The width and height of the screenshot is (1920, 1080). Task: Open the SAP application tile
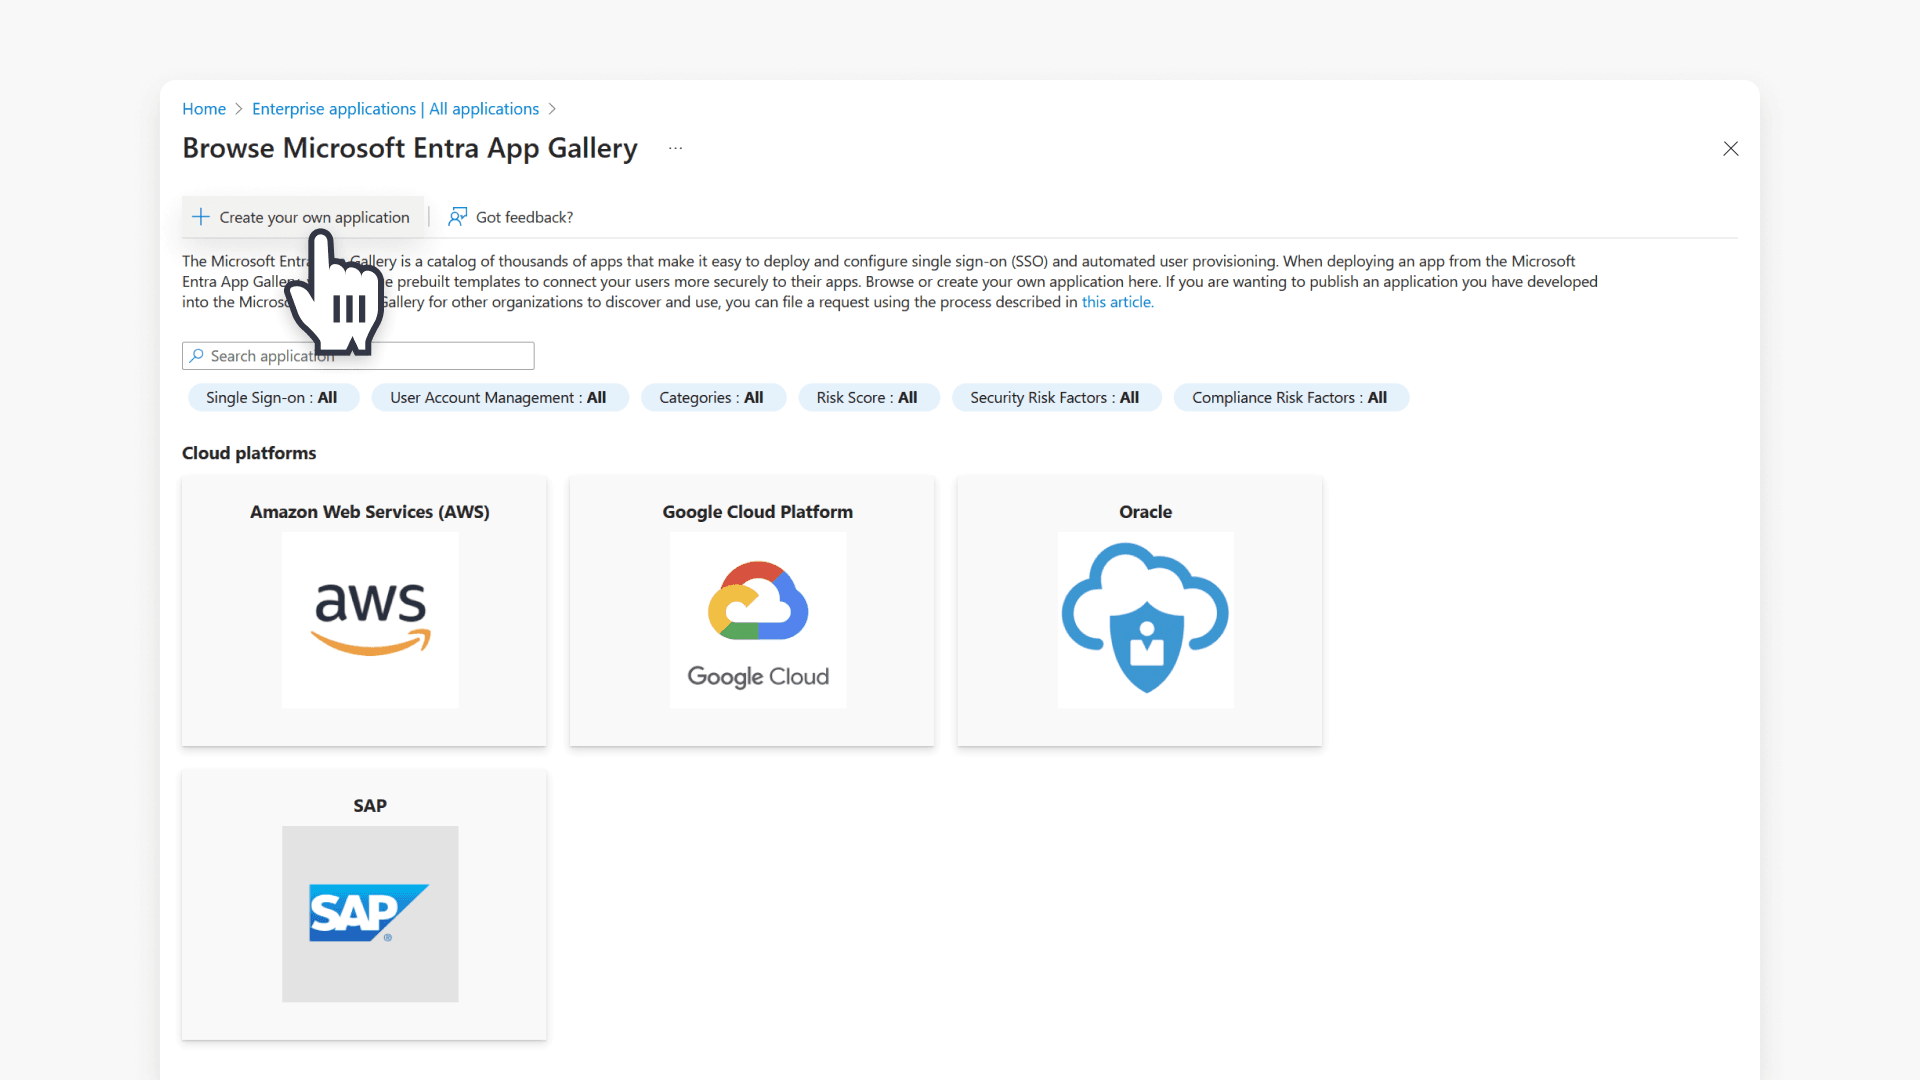(369, 914)
